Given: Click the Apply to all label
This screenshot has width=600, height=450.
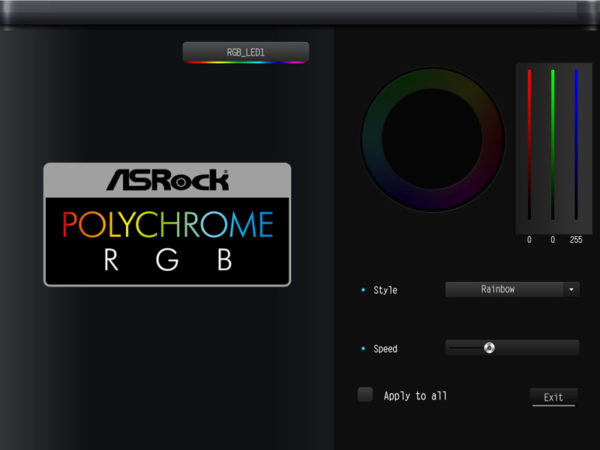Looking at the screenshot, I should click(415, 396).
